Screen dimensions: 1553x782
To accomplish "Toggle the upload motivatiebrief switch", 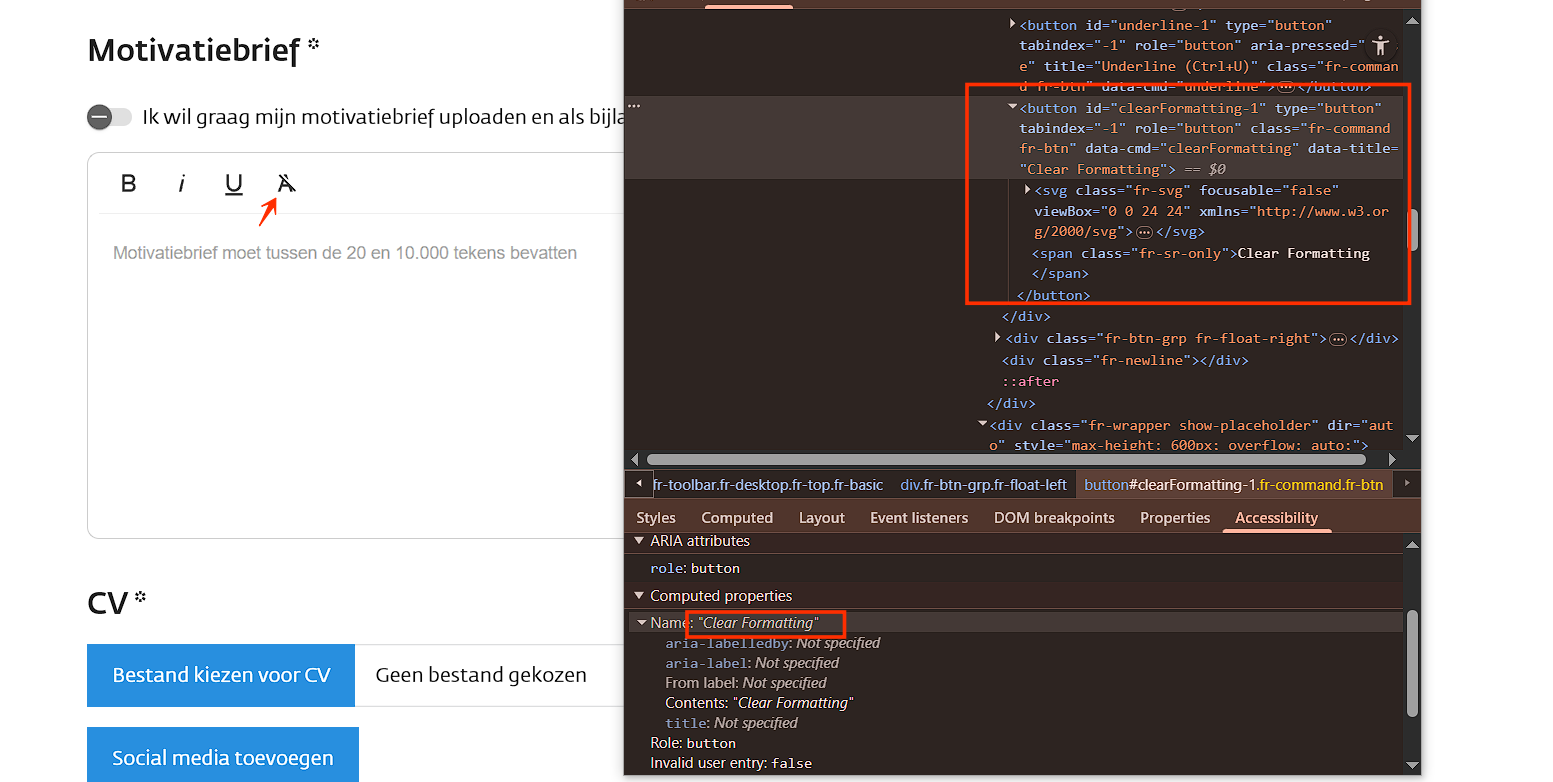I will pyautogui.click(x=109, y=117).
